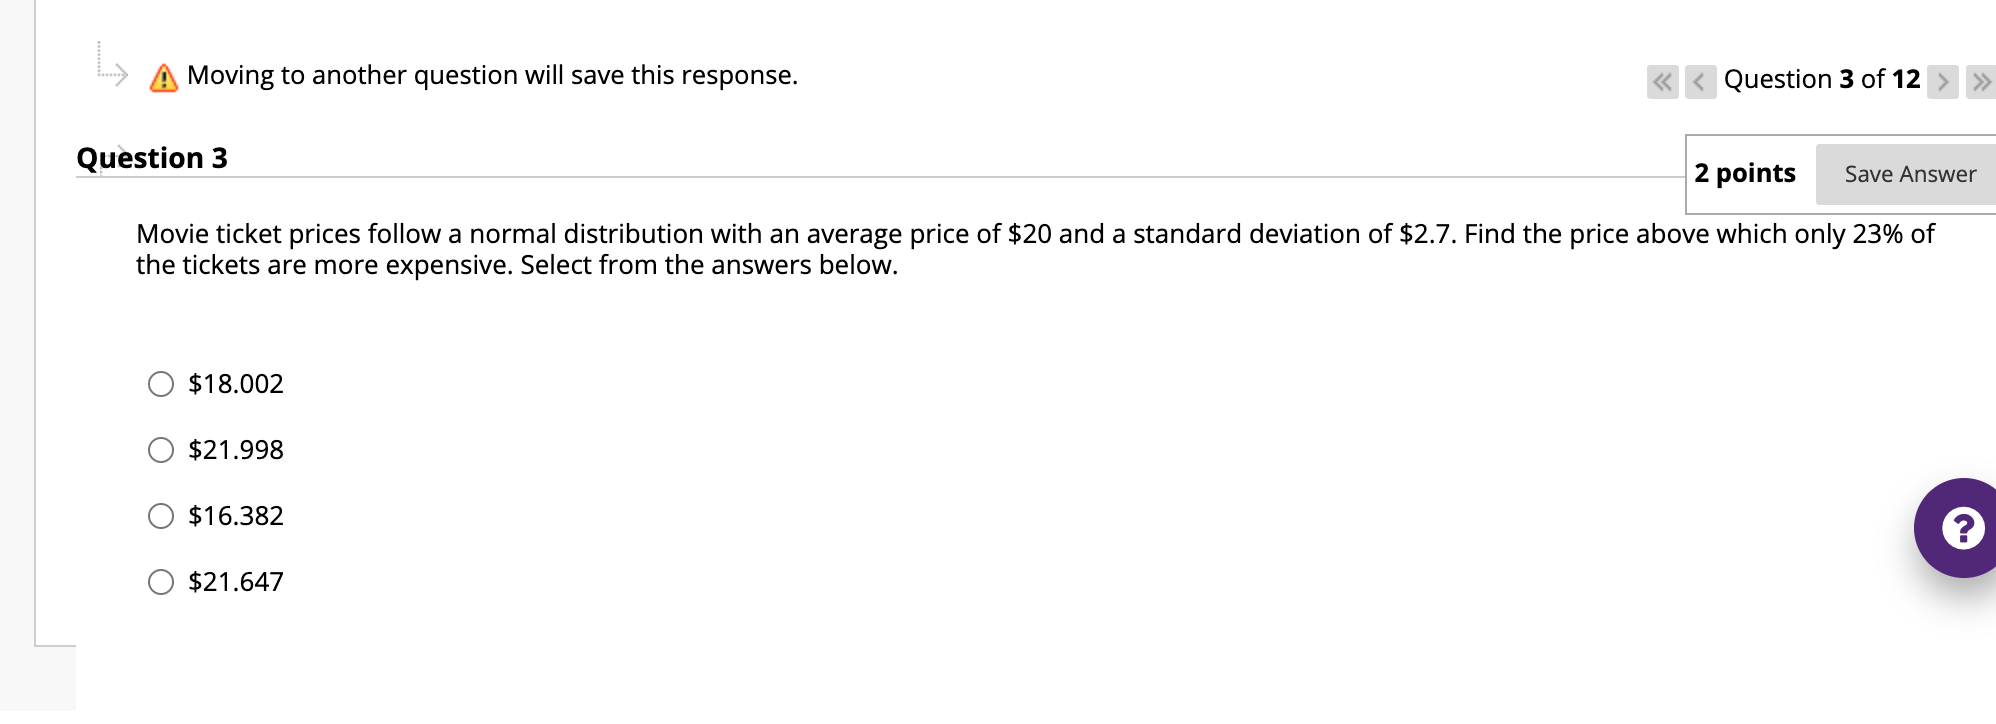Select the $21.998 answer option
The width and height of the screenshot is (1996, 724).
click(161, 449)
